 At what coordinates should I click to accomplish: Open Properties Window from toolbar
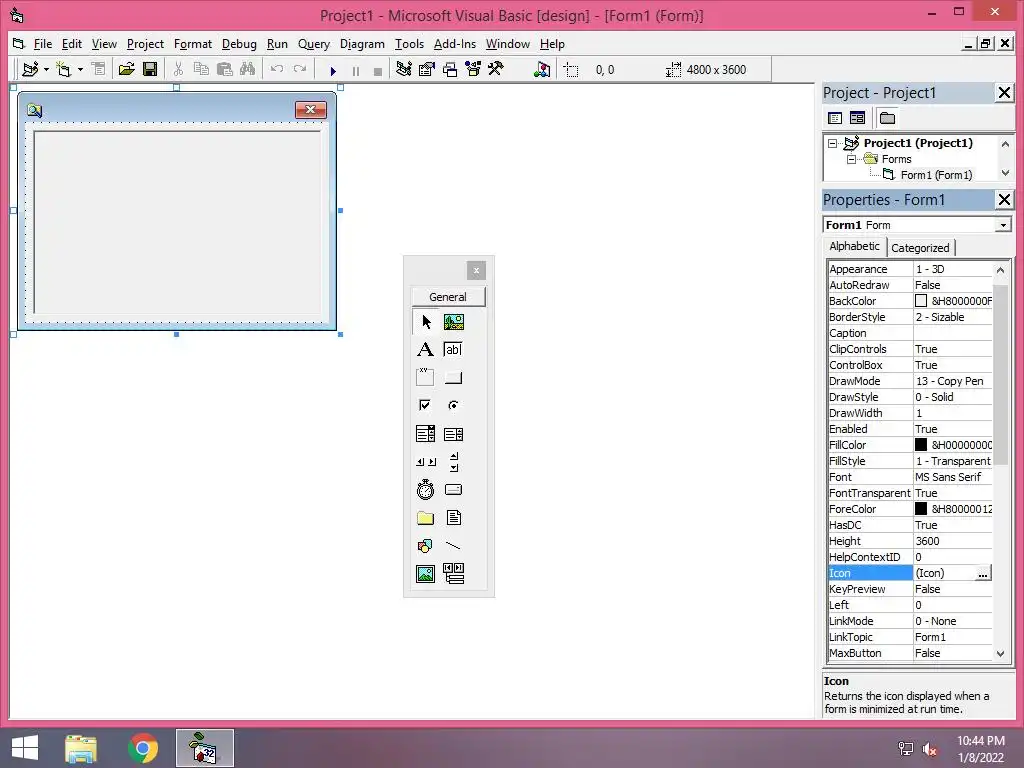click(427, 69)
